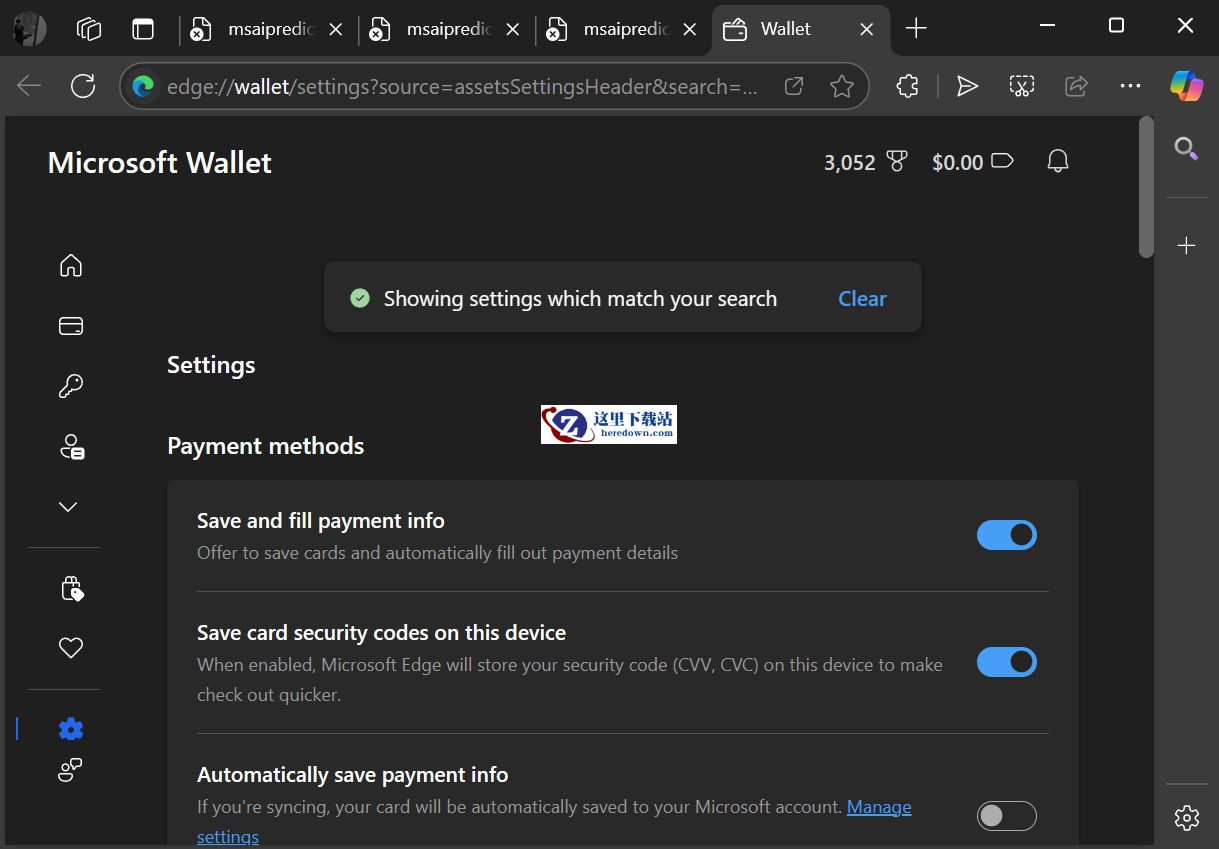Switch to the first msaipredic tab
Screen dimensions: 1219x849
267,29
